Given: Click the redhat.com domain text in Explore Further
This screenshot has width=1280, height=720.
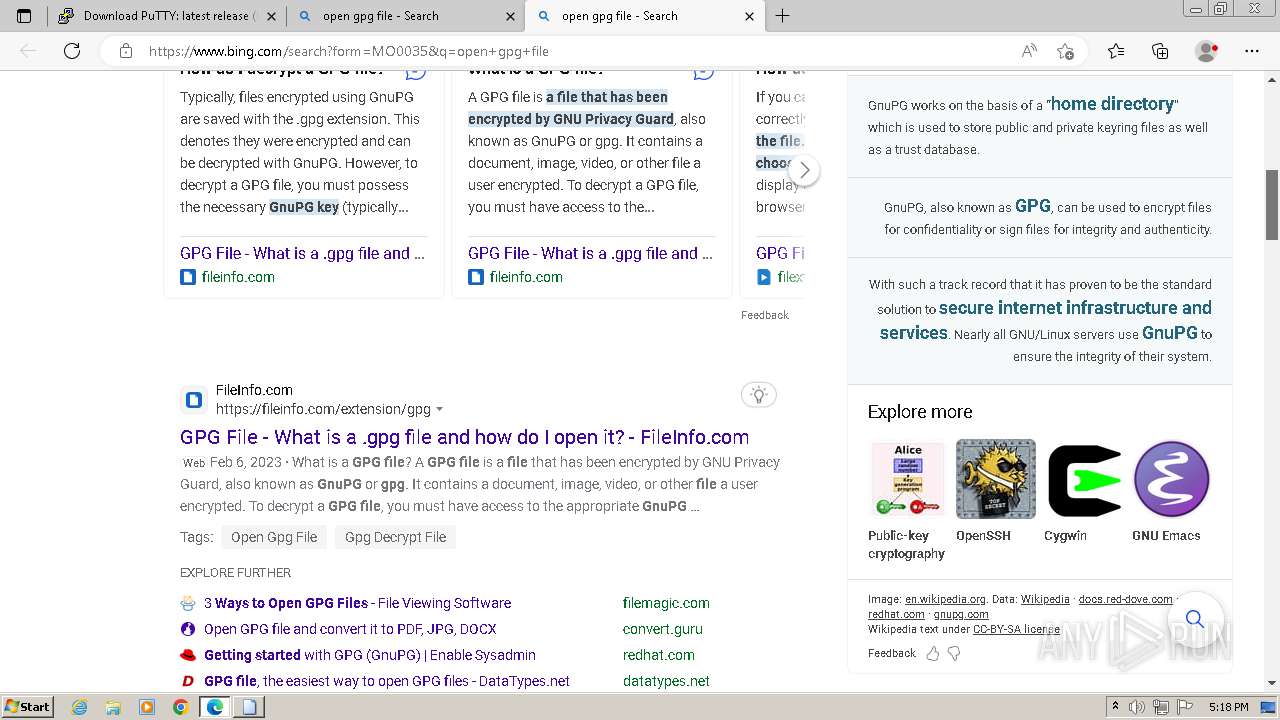Looking at the screenshot, I should click(658, 655).
